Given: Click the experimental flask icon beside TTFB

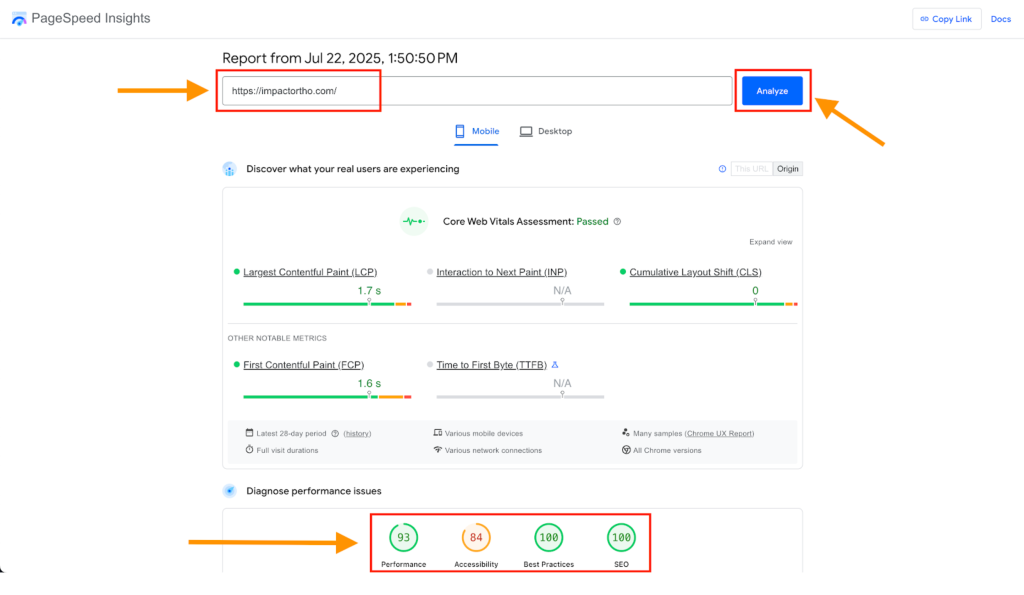Looking at the screenshot, I should coord(555,364).
